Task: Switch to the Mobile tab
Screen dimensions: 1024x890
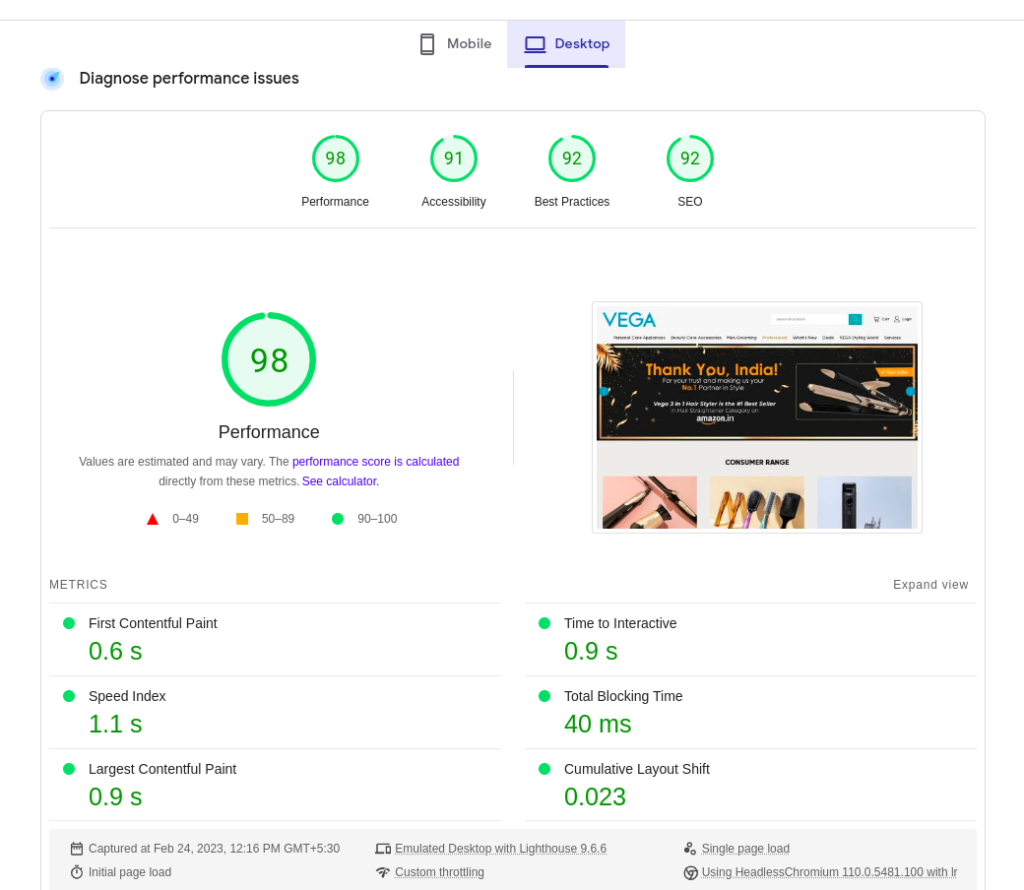Action: [x=455, y=43]
